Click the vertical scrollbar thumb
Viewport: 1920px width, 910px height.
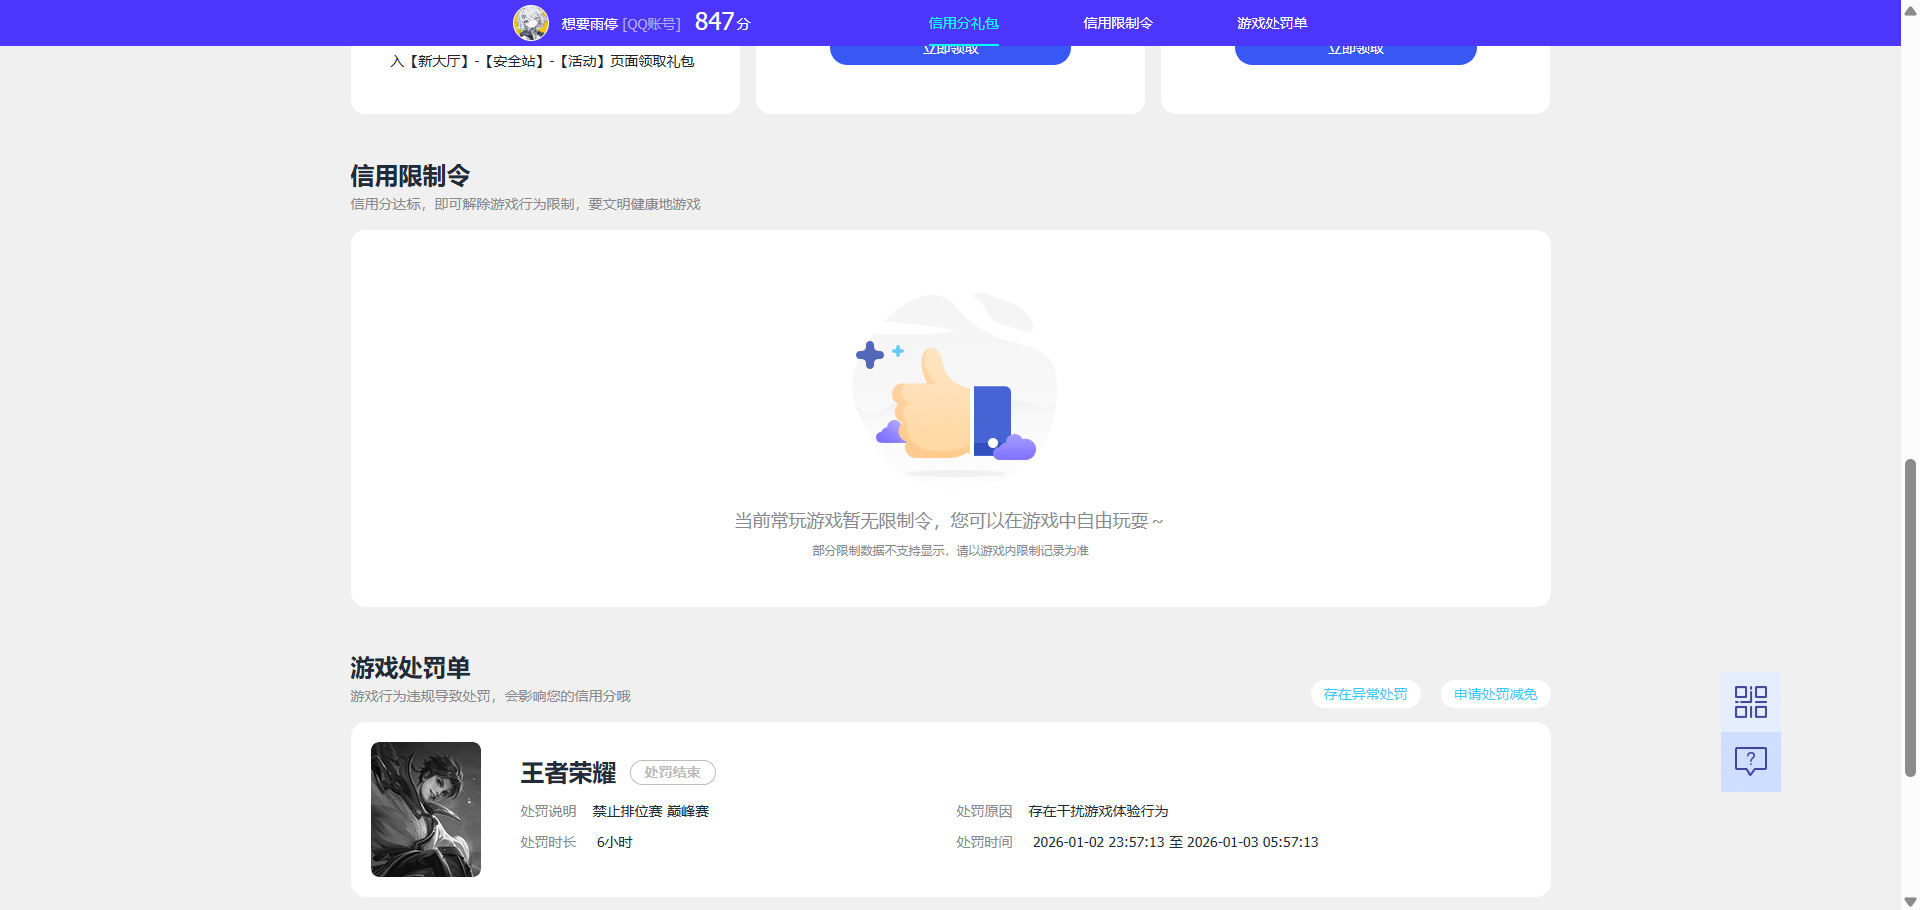pos(1910,617)
